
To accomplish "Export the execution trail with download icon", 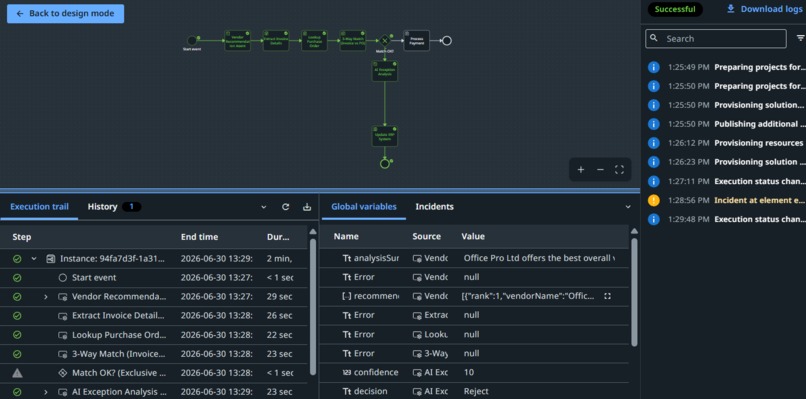I will (x=307, y=207).
